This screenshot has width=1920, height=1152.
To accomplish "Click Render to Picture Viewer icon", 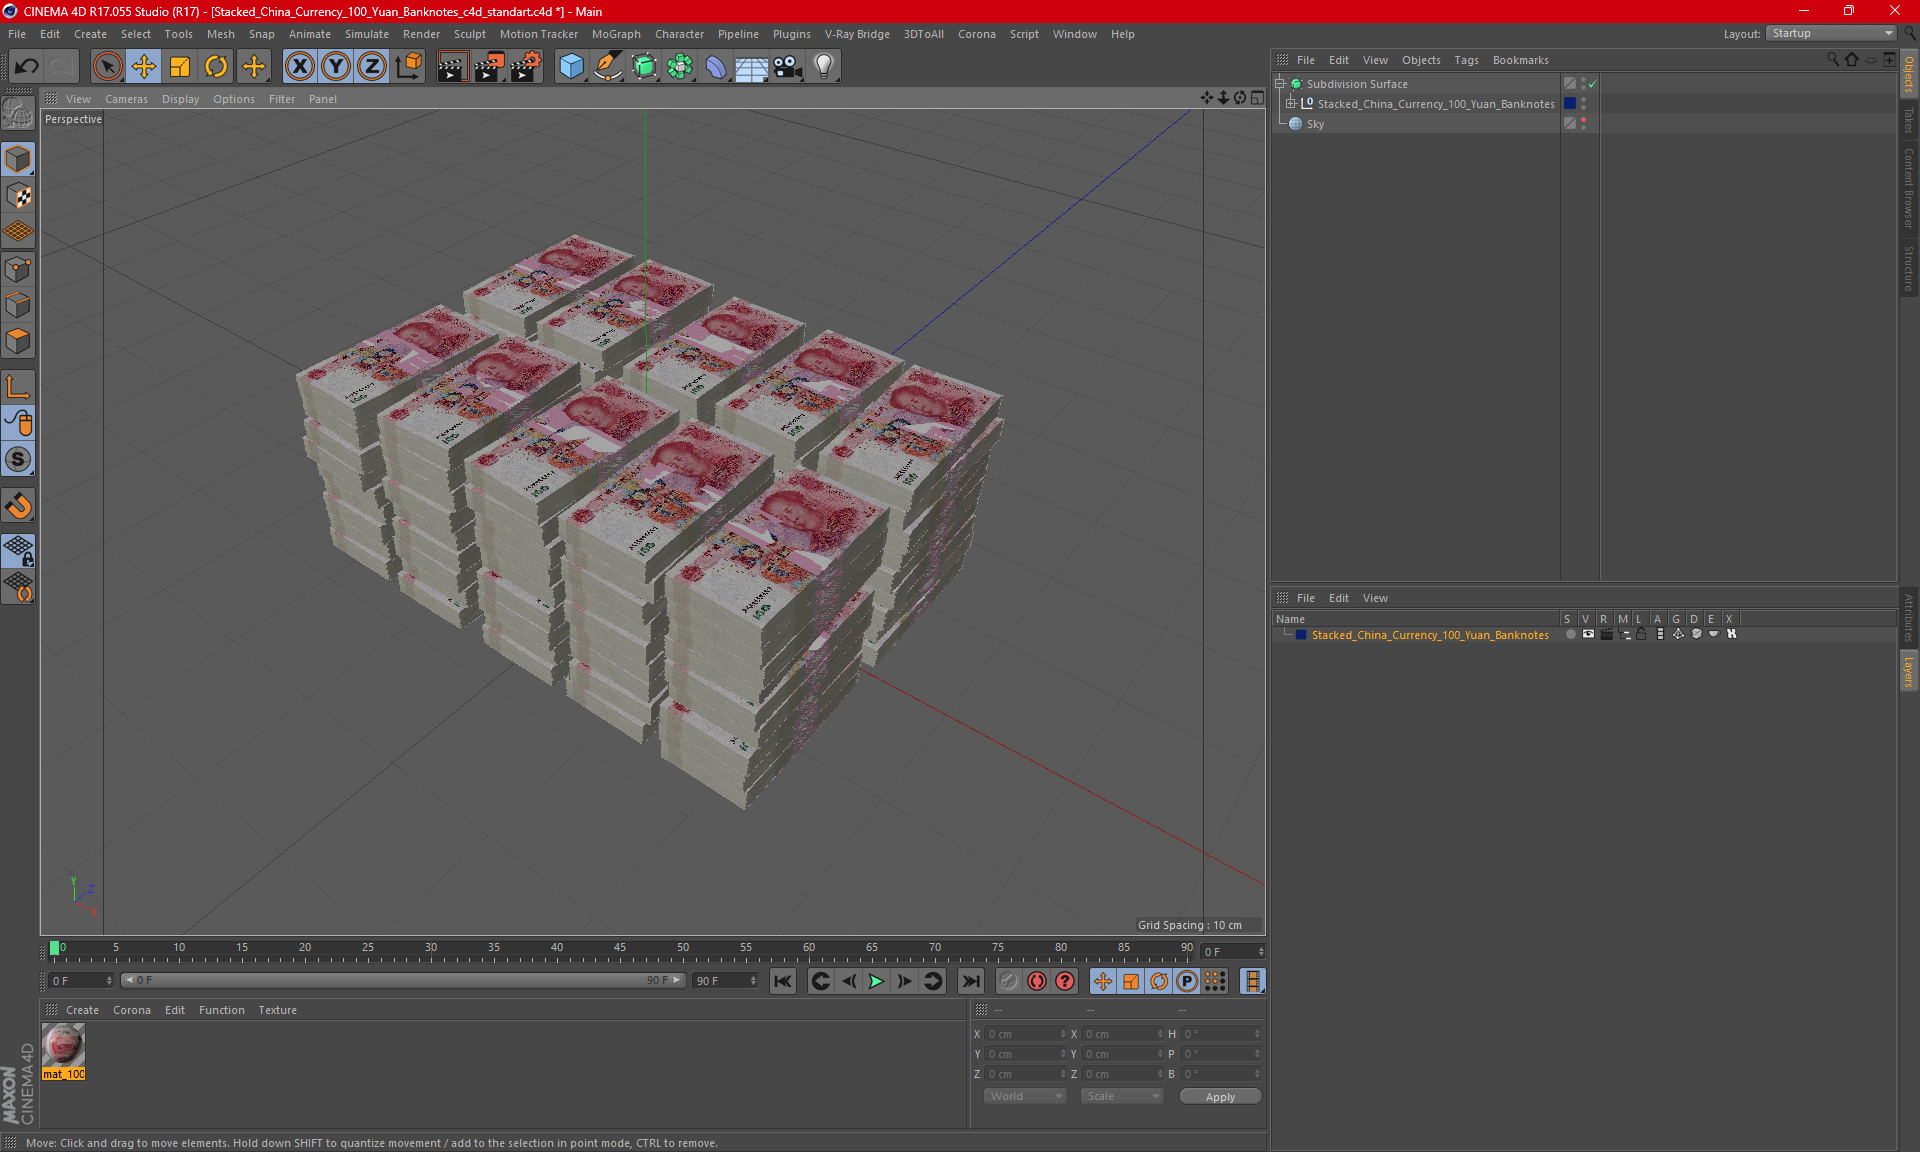I will point(489,67).
